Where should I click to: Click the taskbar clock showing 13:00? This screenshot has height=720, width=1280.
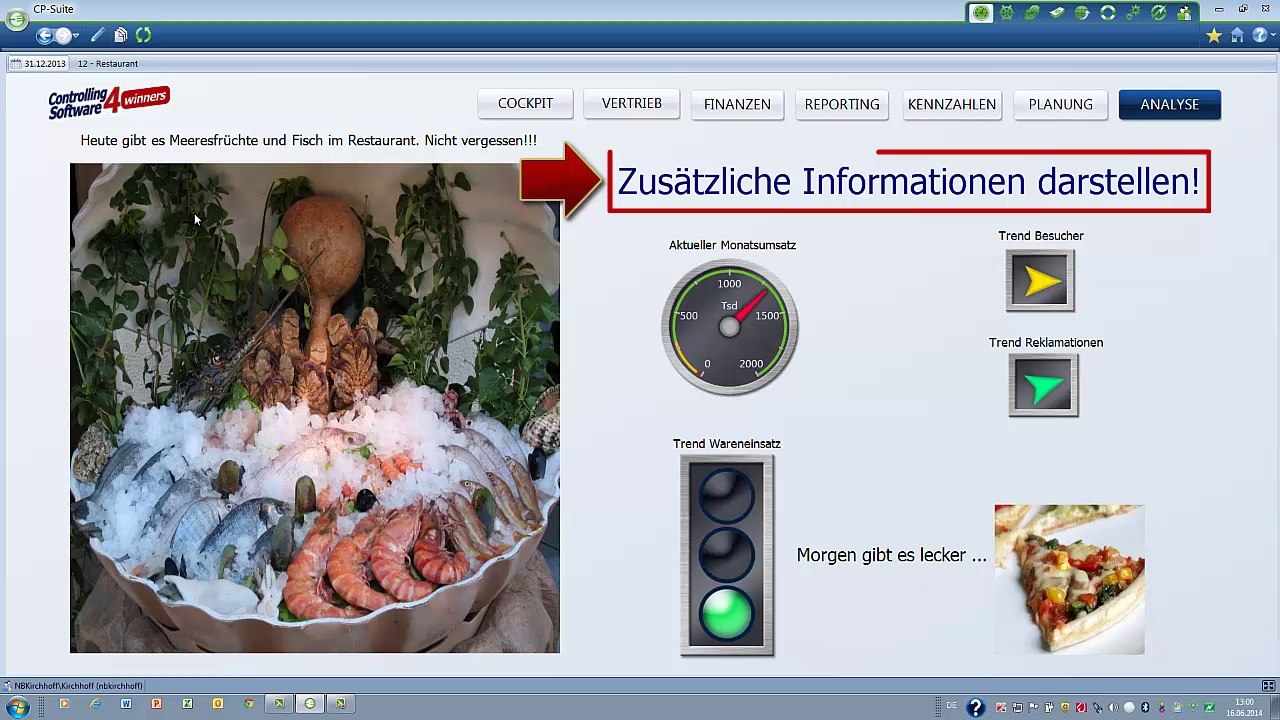pos(1244,707)
